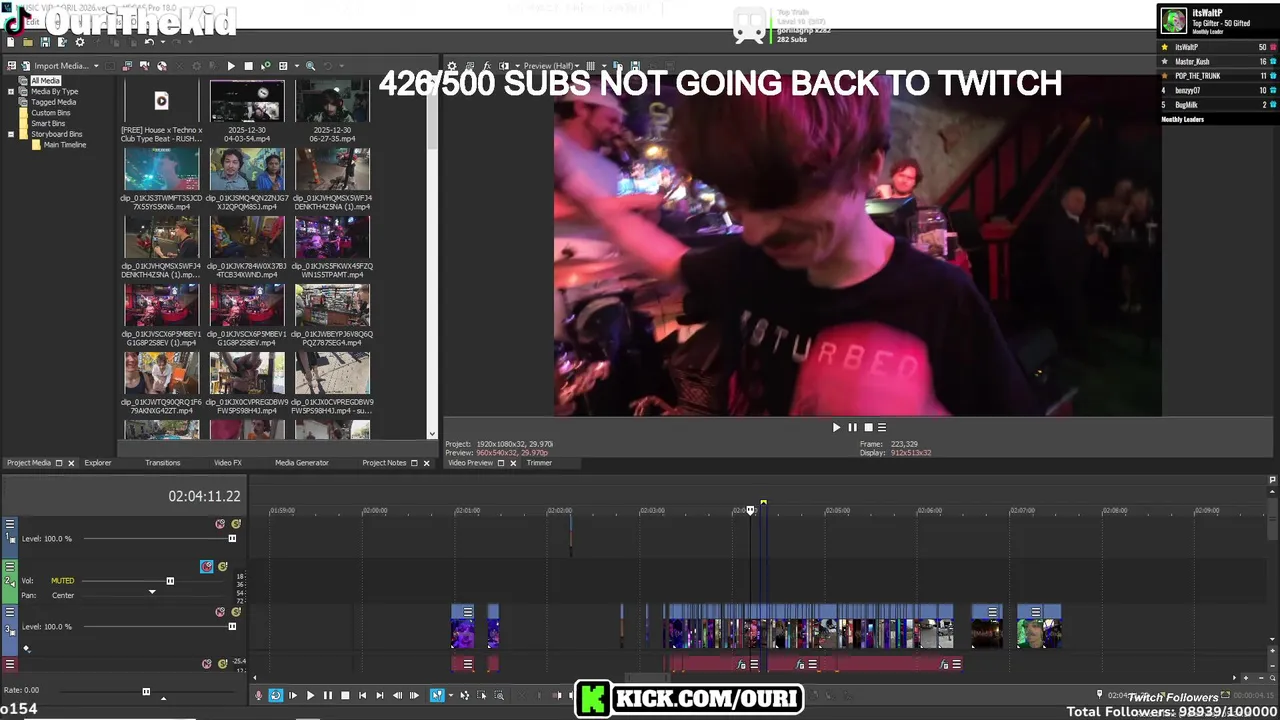Open the edit tool dropdown arrow
This screenshot has height=720, width=1280.
tap(451, 695)
